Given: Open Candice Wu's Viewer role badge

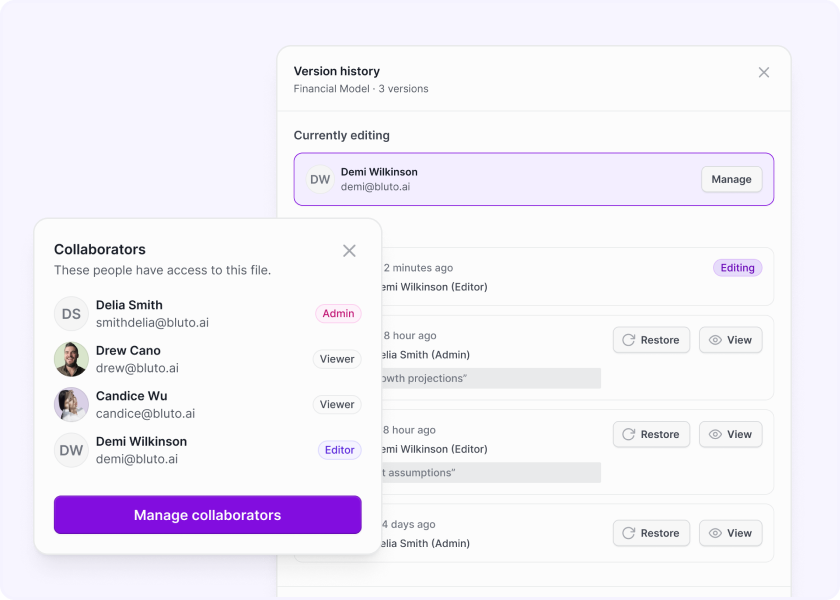Looking at the screenshot, I should tap(337, 405).
